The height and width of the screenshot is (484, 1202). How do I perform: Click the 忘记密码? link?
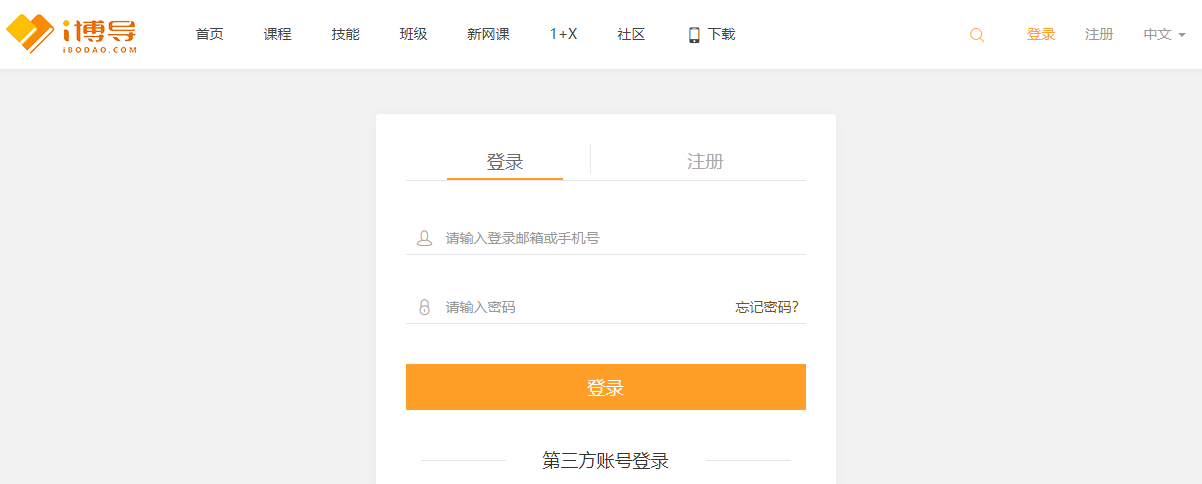pyautogui.click(x=767, y=307)
